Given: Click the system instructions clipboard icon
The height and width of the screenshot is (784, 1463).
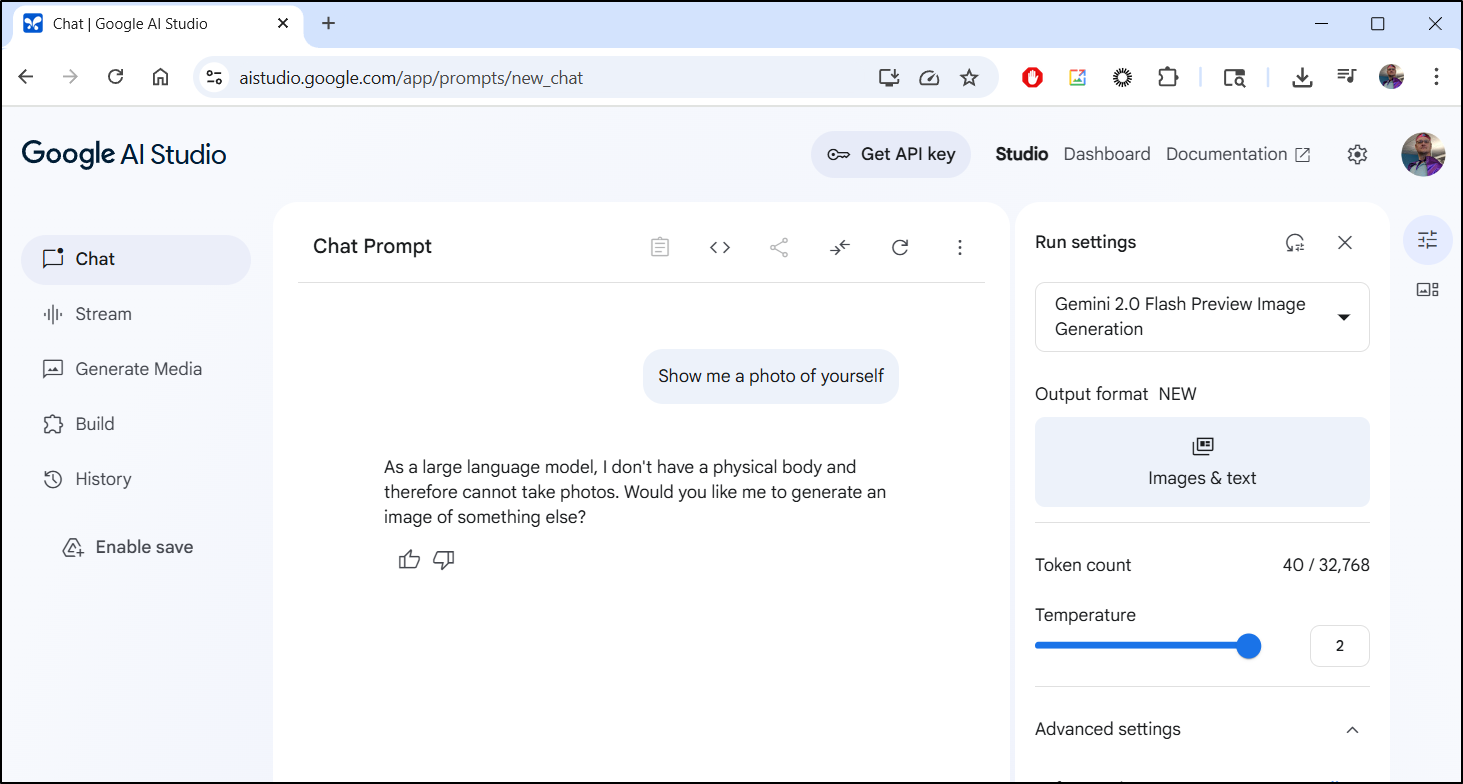Looking at the screenshot, I should pos(660,247).
